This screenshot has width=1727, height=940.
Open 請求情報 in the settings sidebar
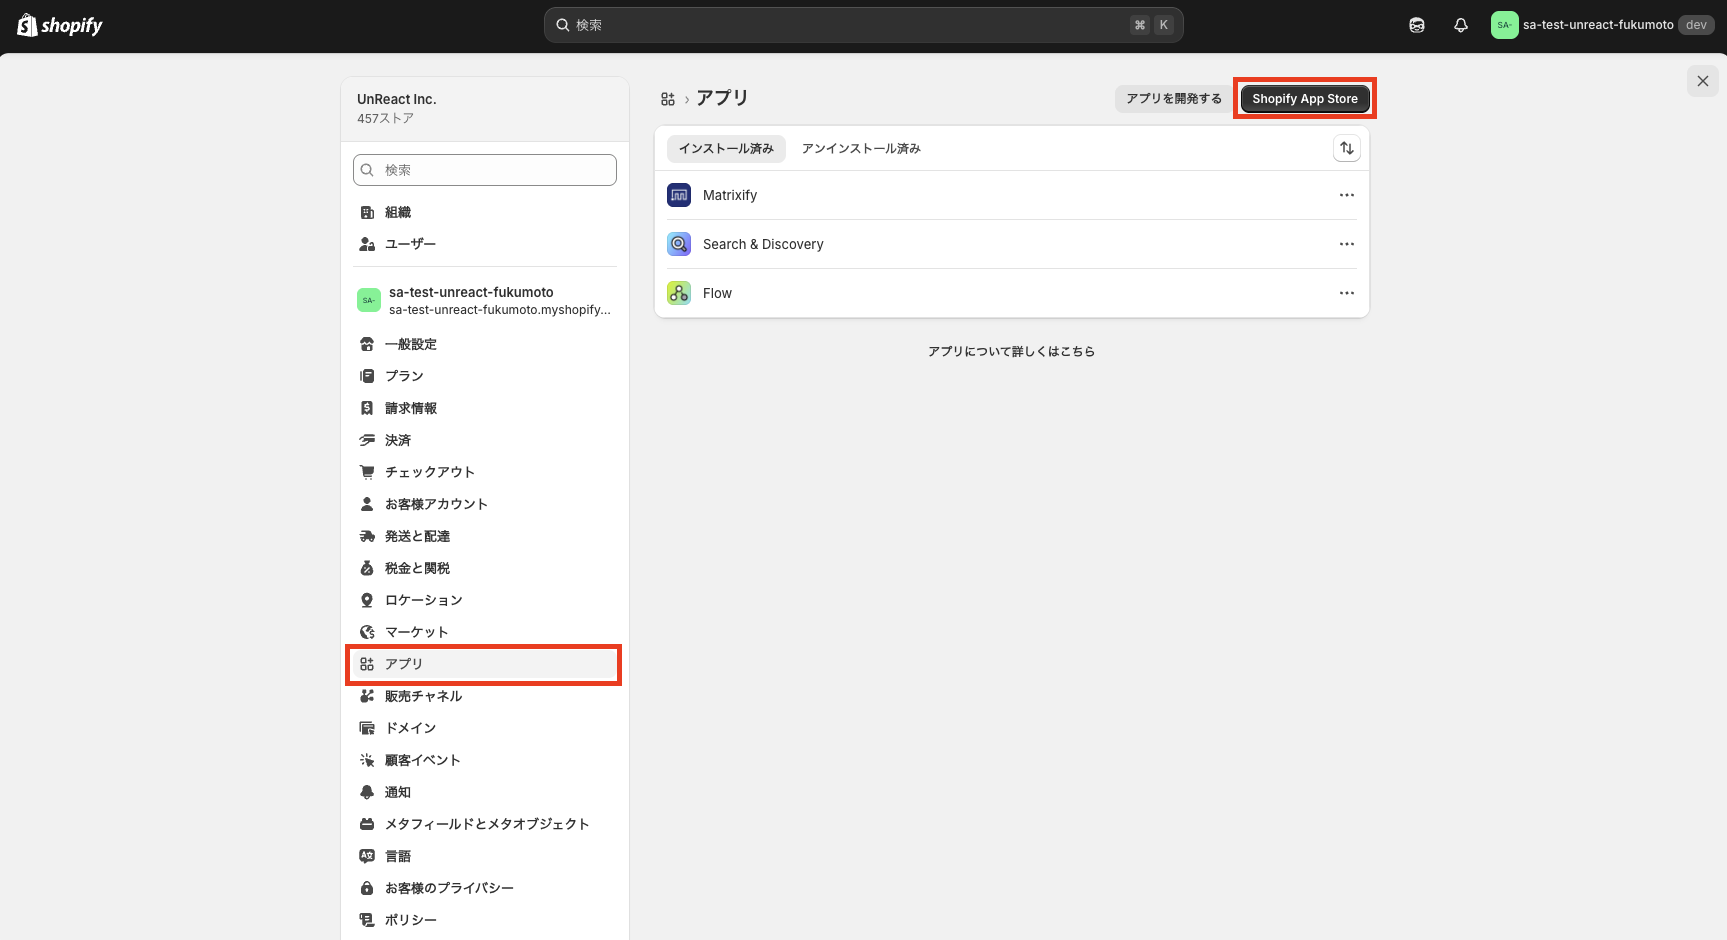pos(485,408)
